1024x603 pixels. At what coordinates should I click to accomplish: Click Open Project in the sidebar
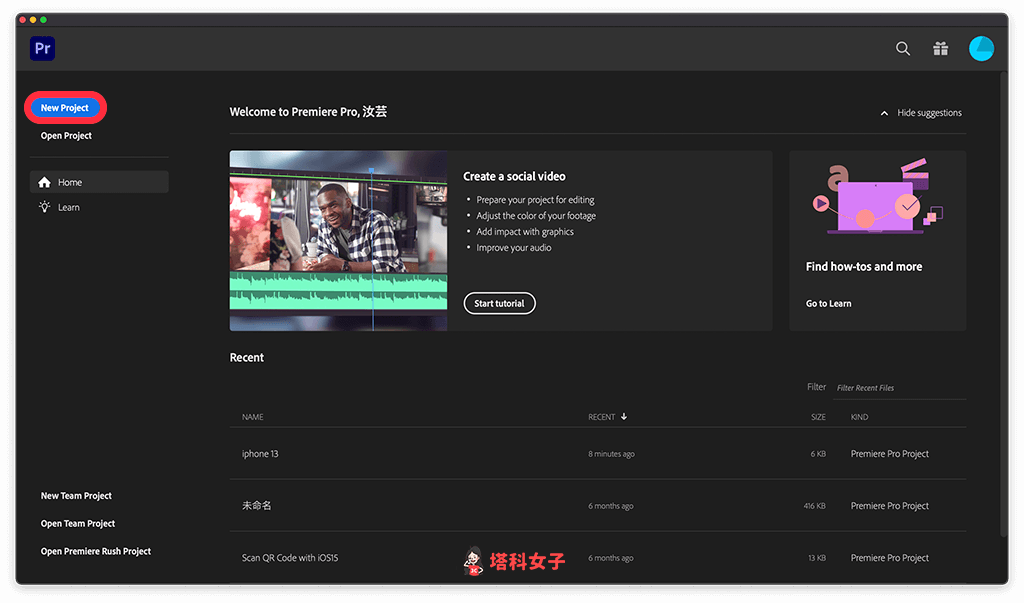coord(66,135)
